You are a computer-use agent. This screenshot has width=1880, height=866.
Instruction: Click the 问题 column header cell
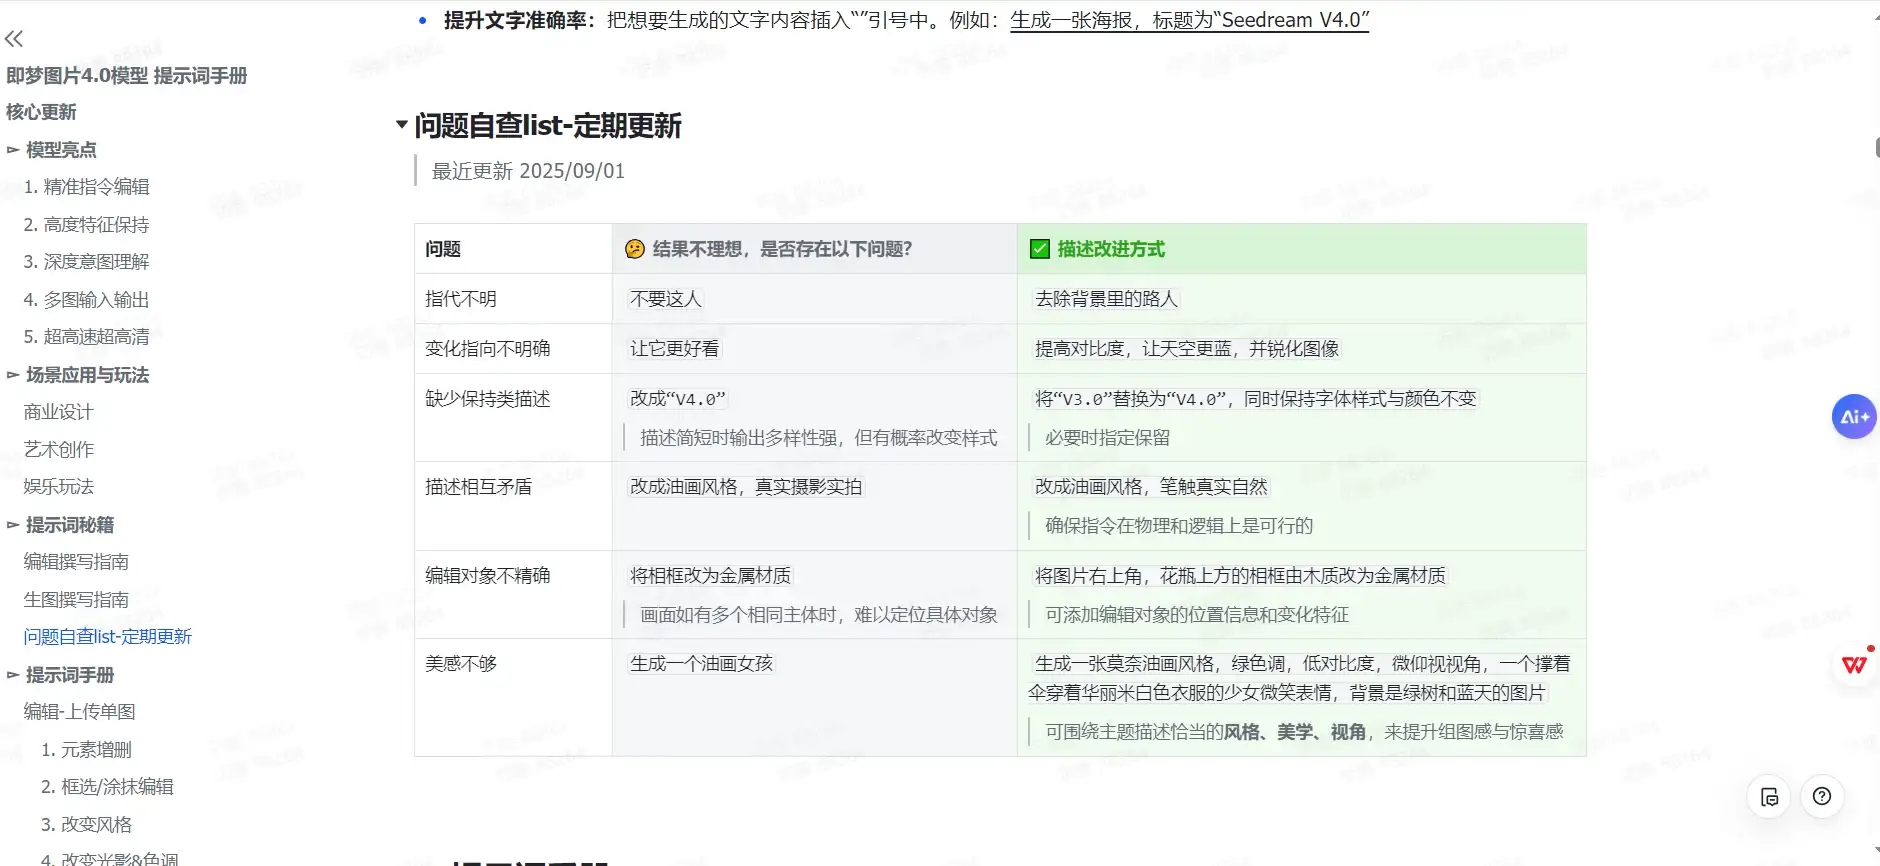pos(513,249)
